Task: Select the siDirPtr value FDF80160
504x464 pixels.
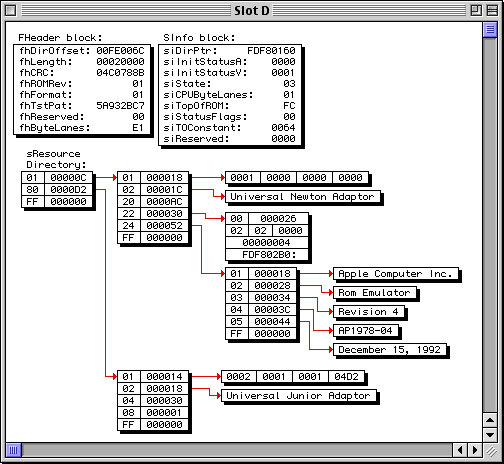Action: 271,51
